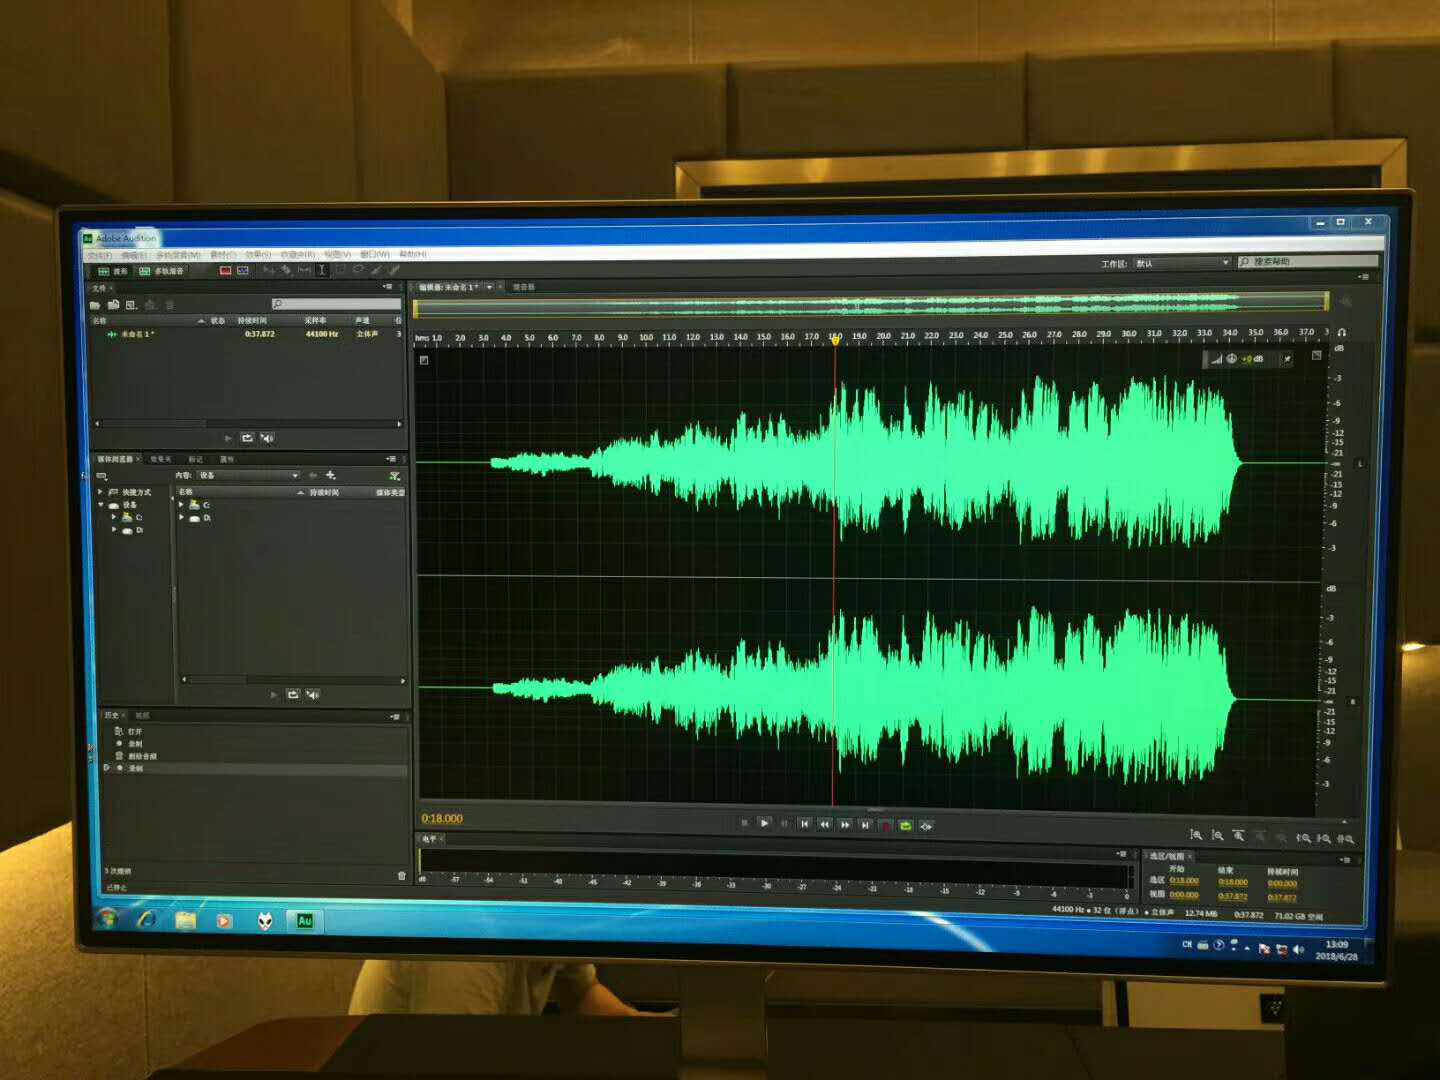Expand the shortcuts tree item
This screenshot has height=1080, width=1440.
tap(100, 492)
